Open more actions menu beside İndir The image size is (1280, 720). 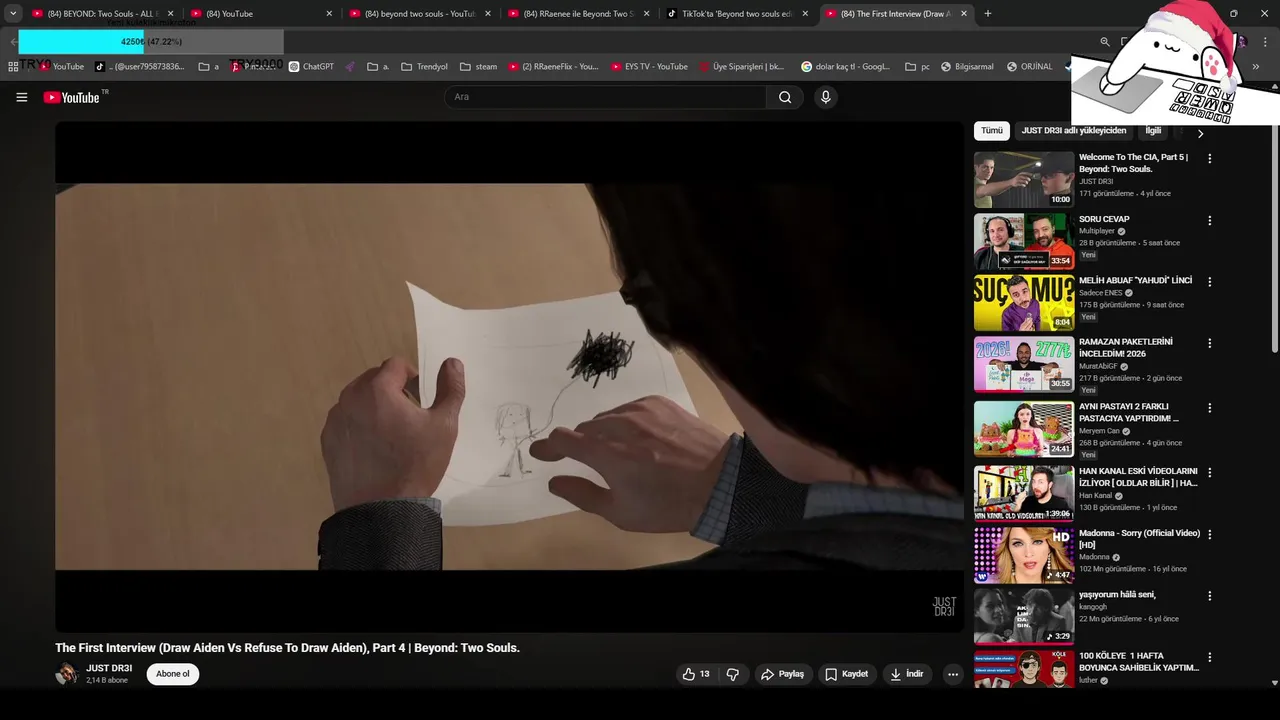pyautogui.click(x=953, y=674)
